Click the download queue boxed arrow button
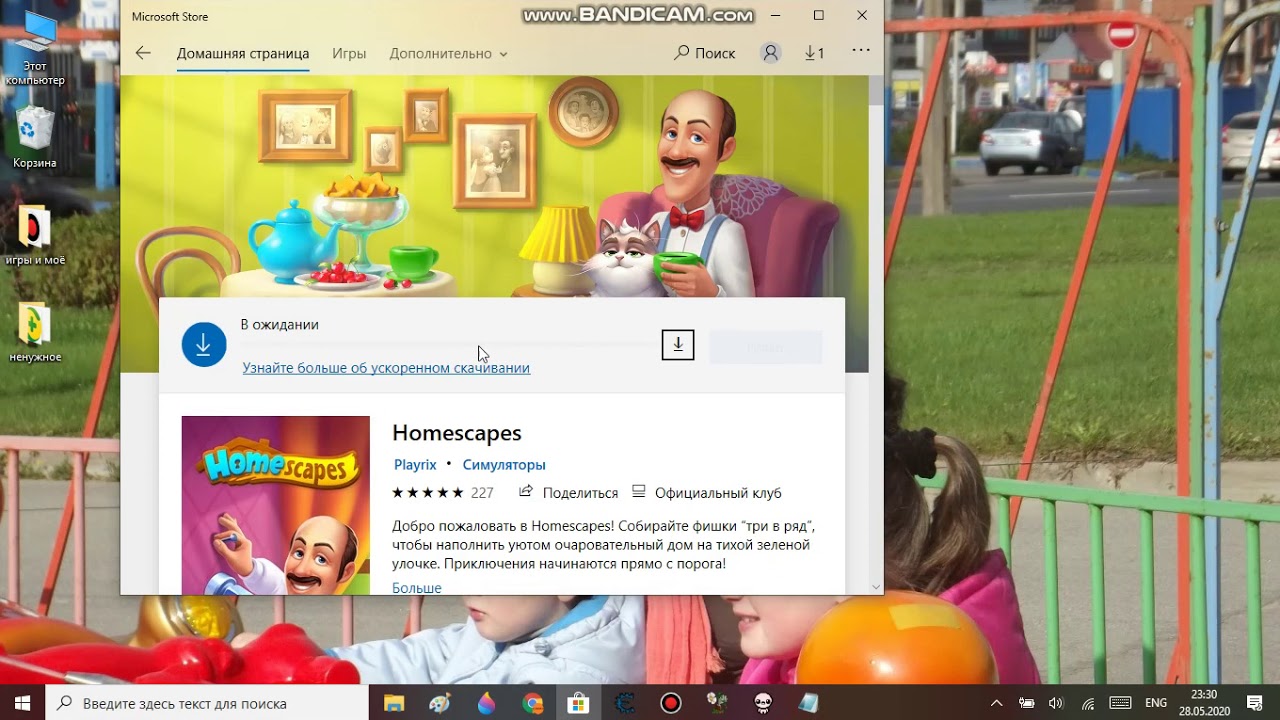The height and width of the screenshot is (720, 1280). point(678,345)
